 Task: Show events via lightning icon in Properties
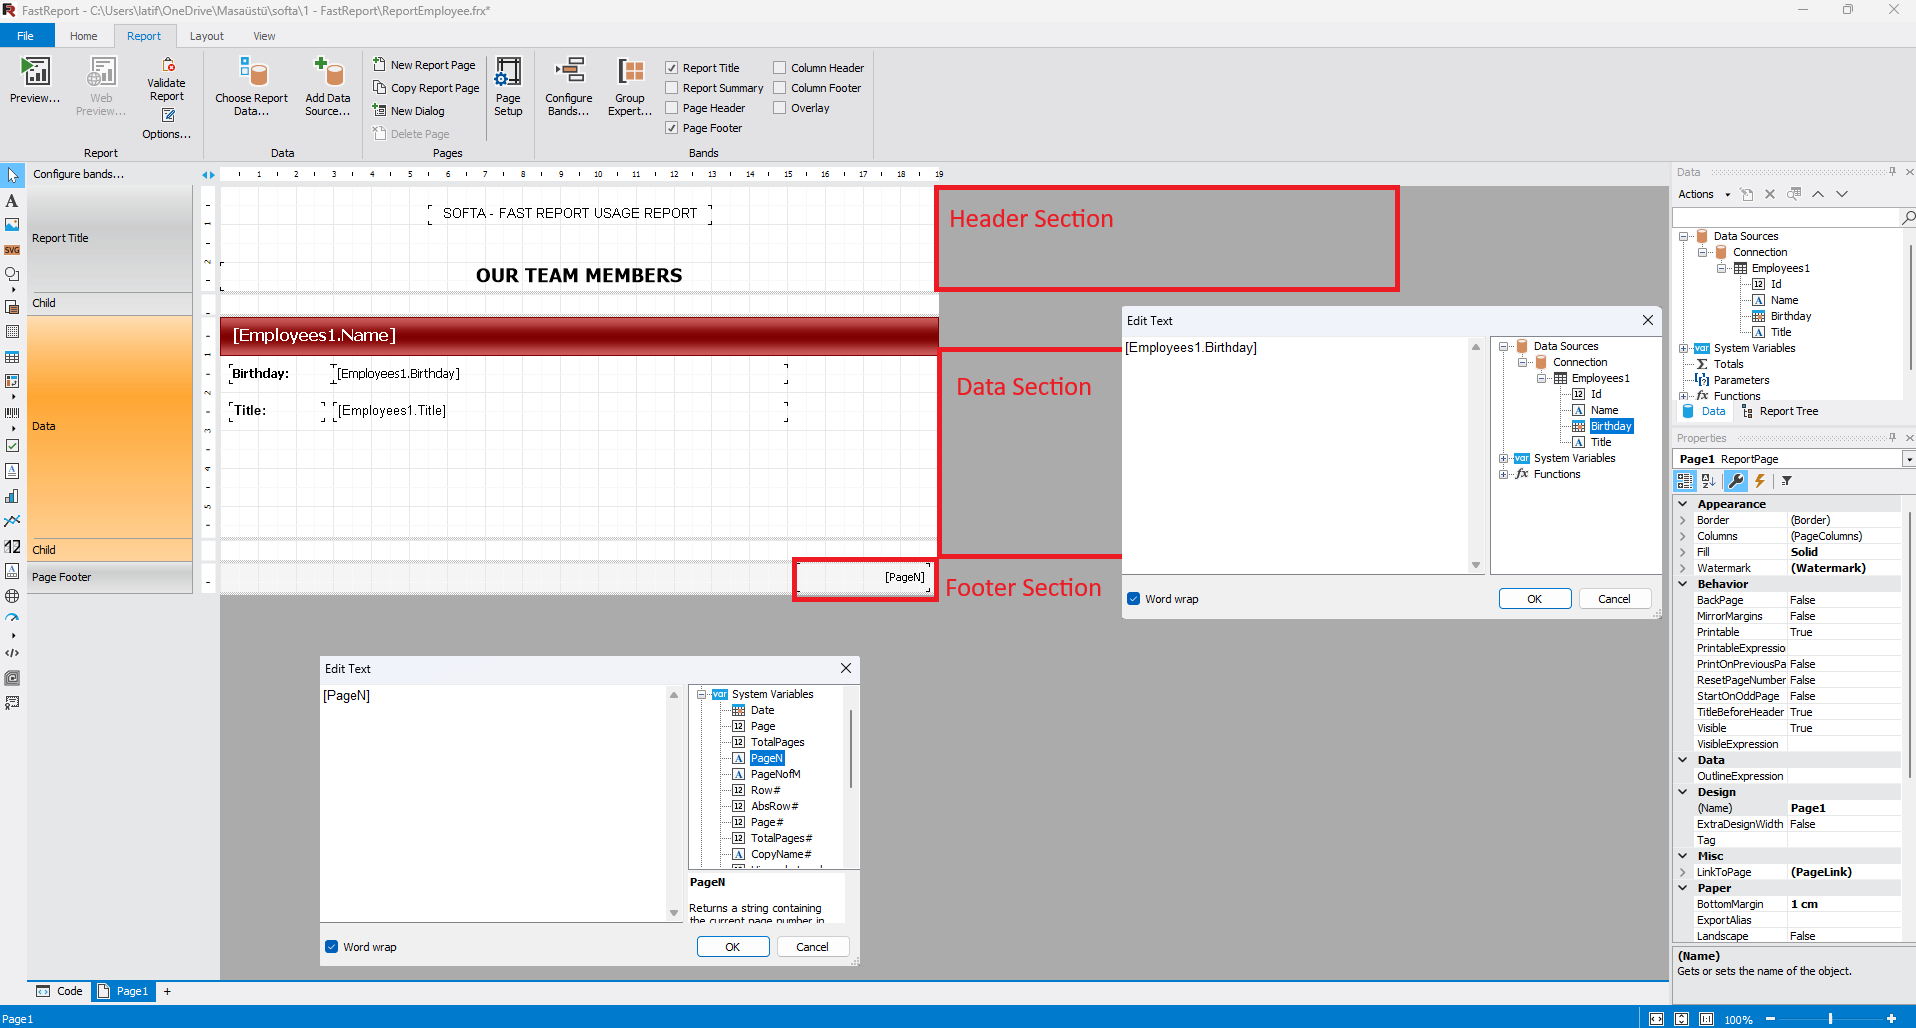(x=1760, y=481)
